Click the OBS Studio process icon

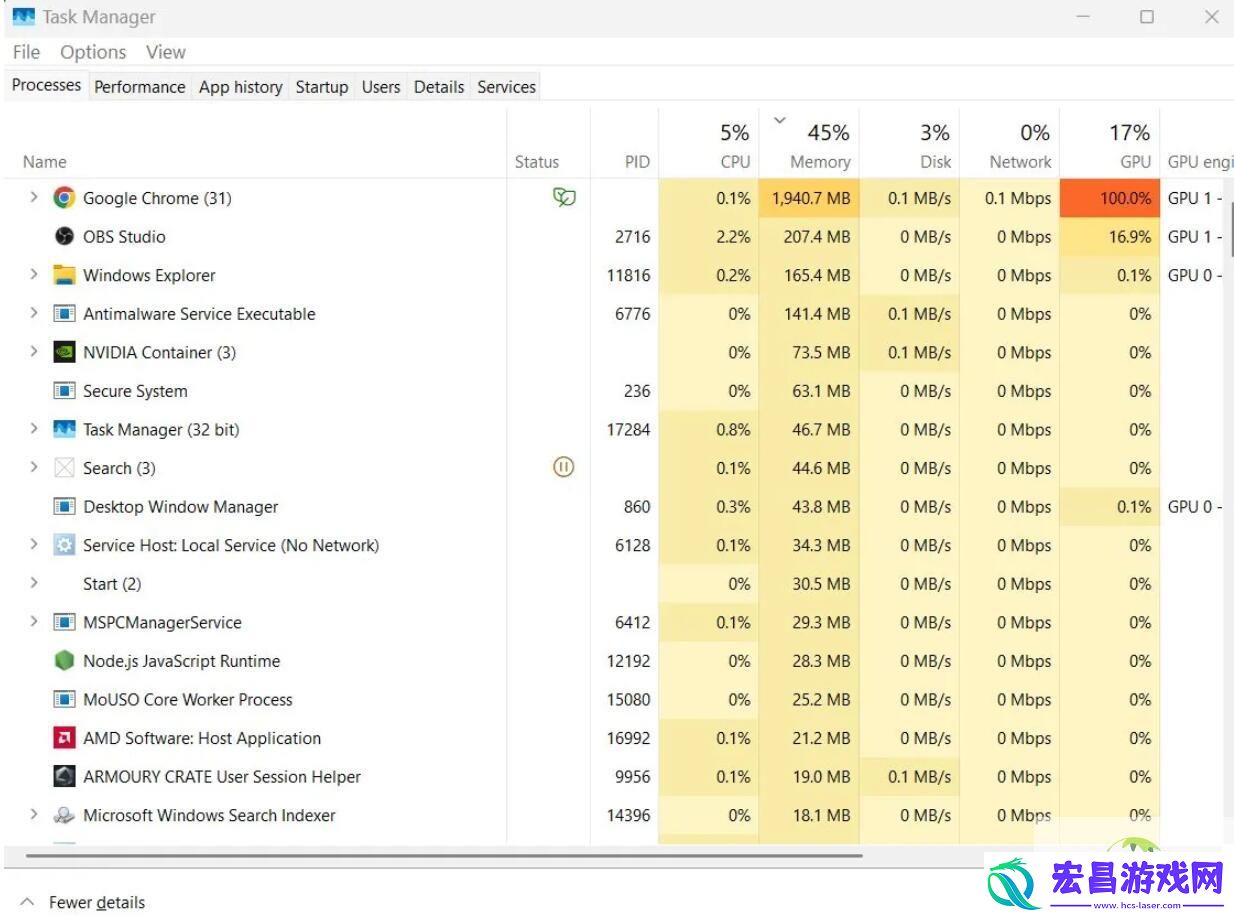64,237
